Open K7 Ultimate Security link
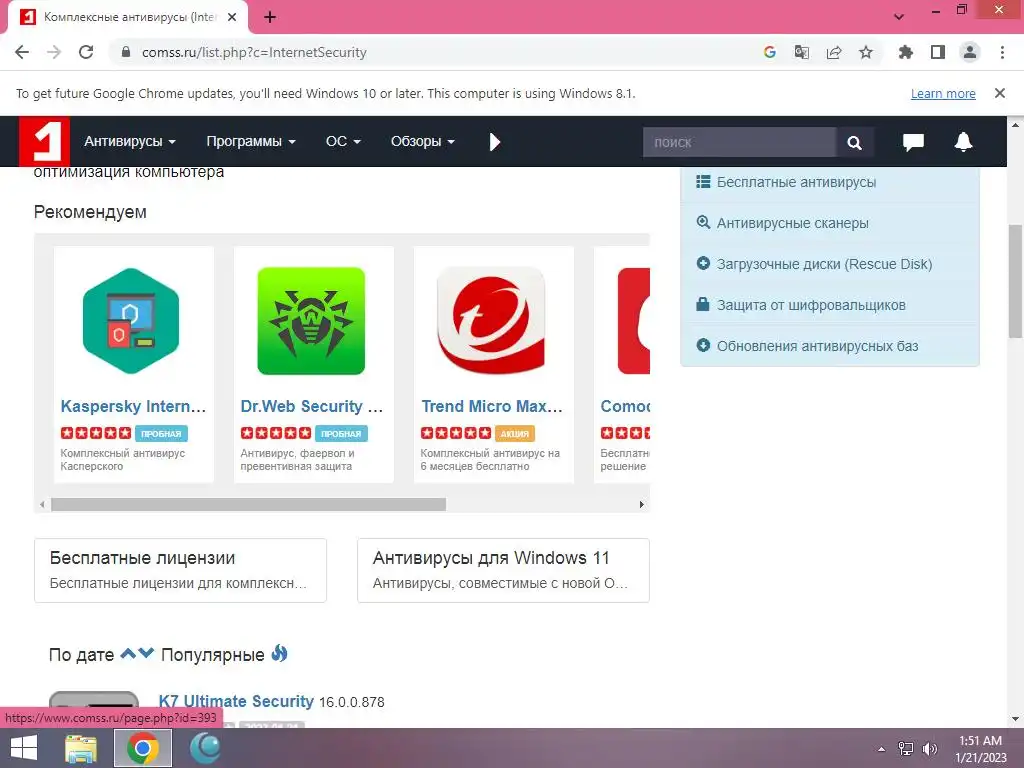 click(x=236, y=701)
